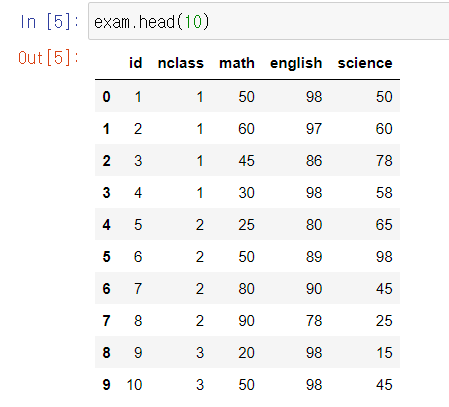Click math value 45 in index row 2
The height and width of the screenshot is (407, 449).
pyautogui.click(x=246, y=161)
